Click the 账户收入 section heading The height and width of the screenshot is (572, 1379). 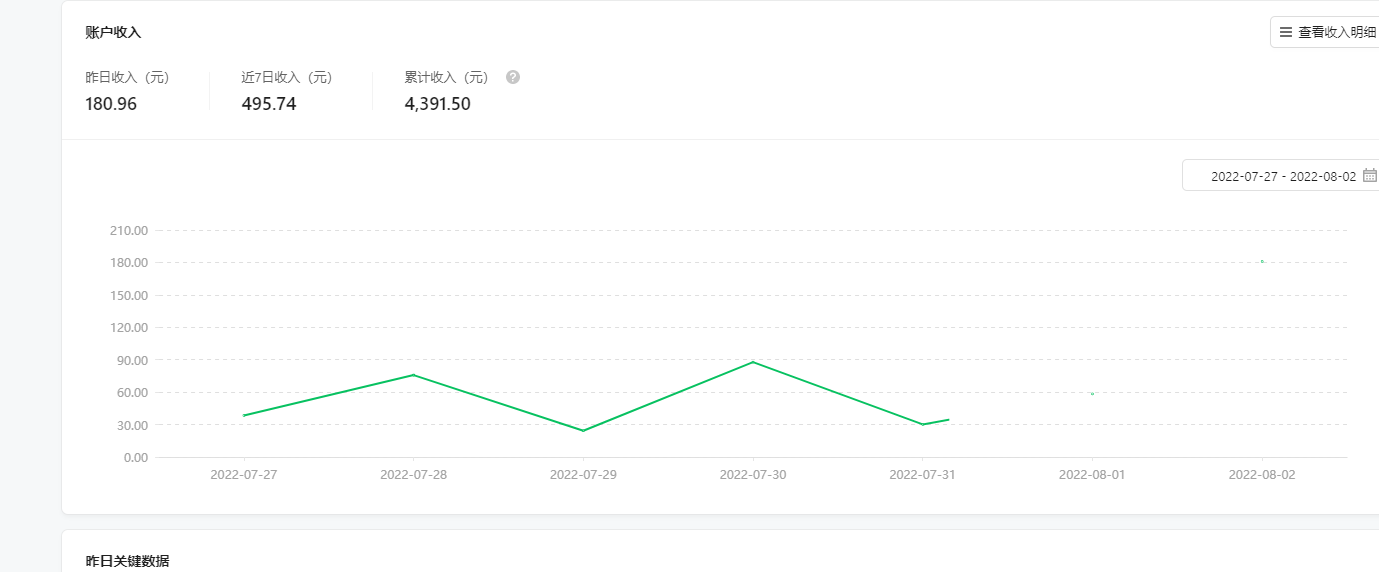pos(113,32)
